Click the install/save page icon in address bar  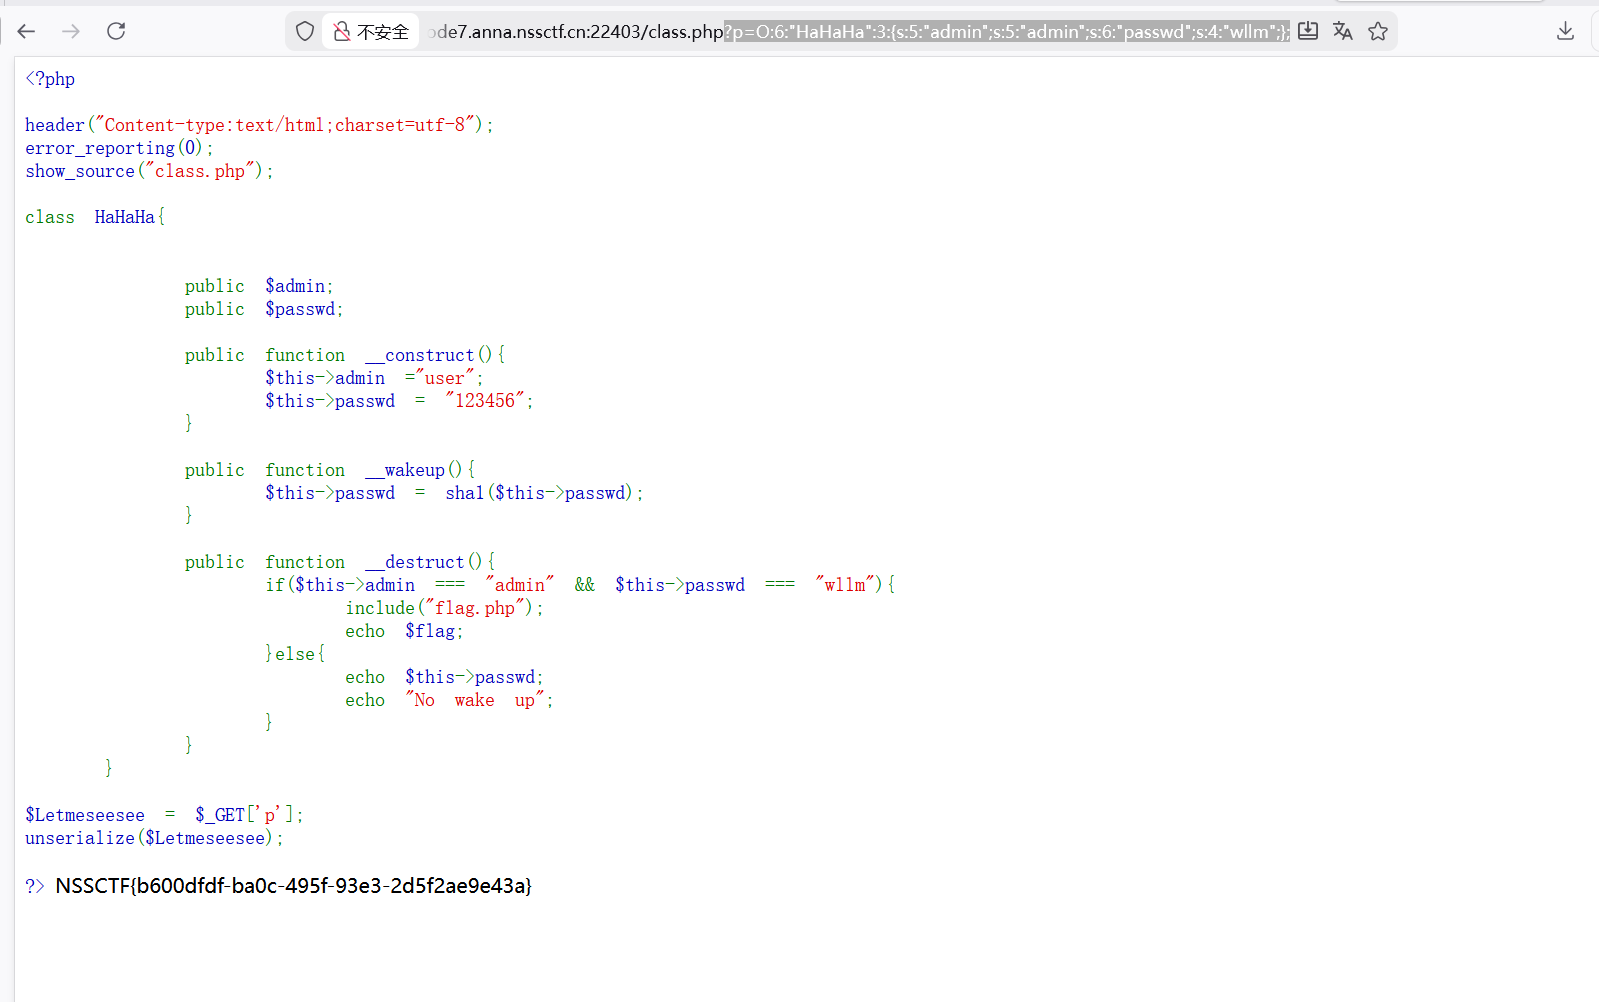click(x=1308, y=32)
